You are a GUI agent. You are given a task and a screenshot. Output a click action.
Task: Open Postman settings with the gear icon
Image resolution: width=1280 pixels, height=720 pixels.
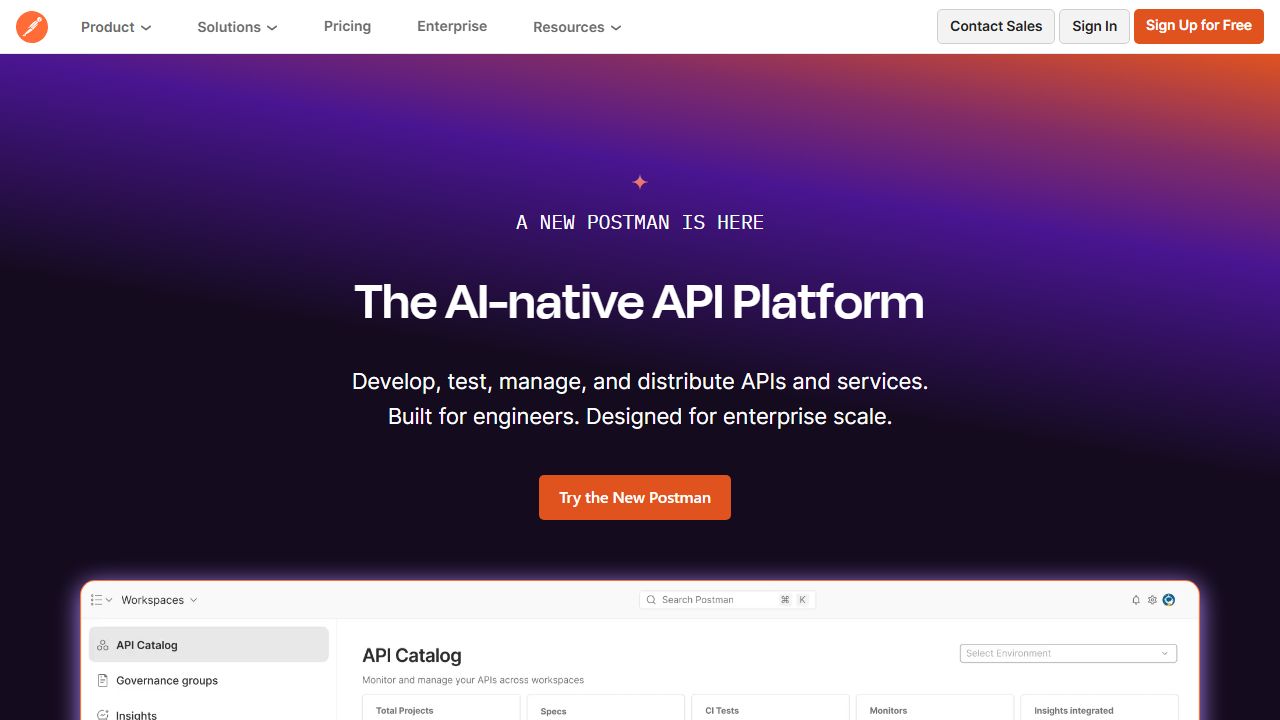tap(1152, 599)
